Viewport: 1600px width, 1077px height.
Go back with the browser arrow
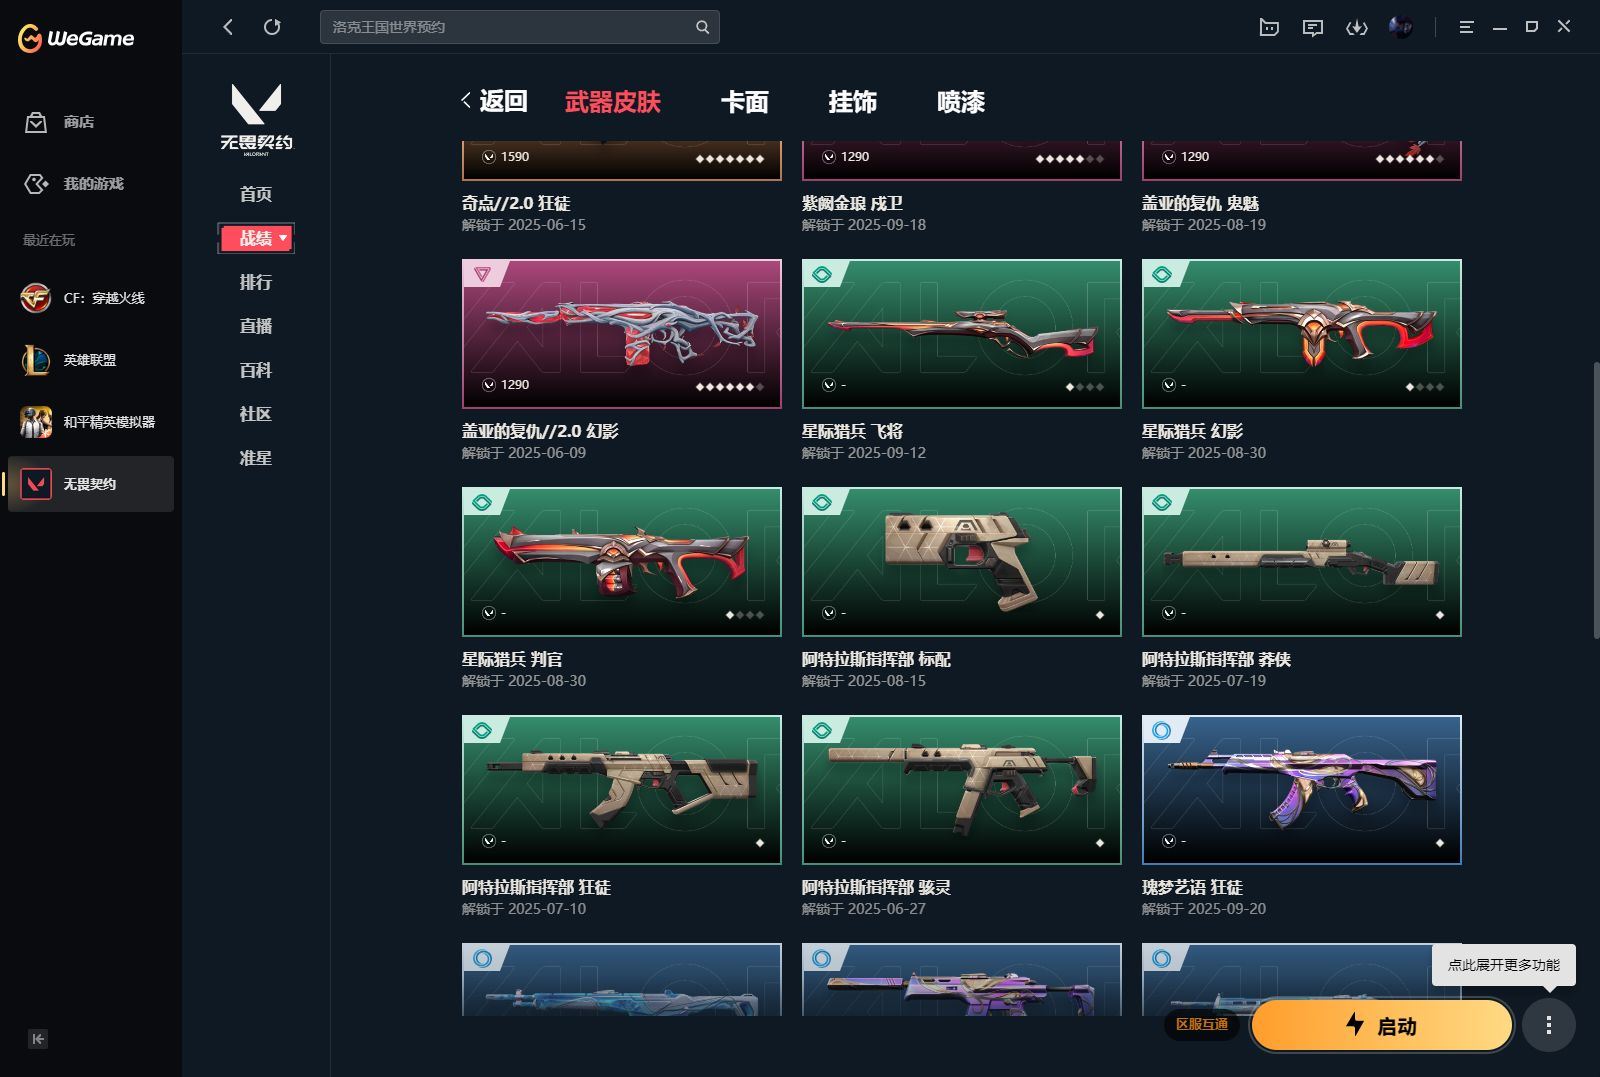click(228, 27)
